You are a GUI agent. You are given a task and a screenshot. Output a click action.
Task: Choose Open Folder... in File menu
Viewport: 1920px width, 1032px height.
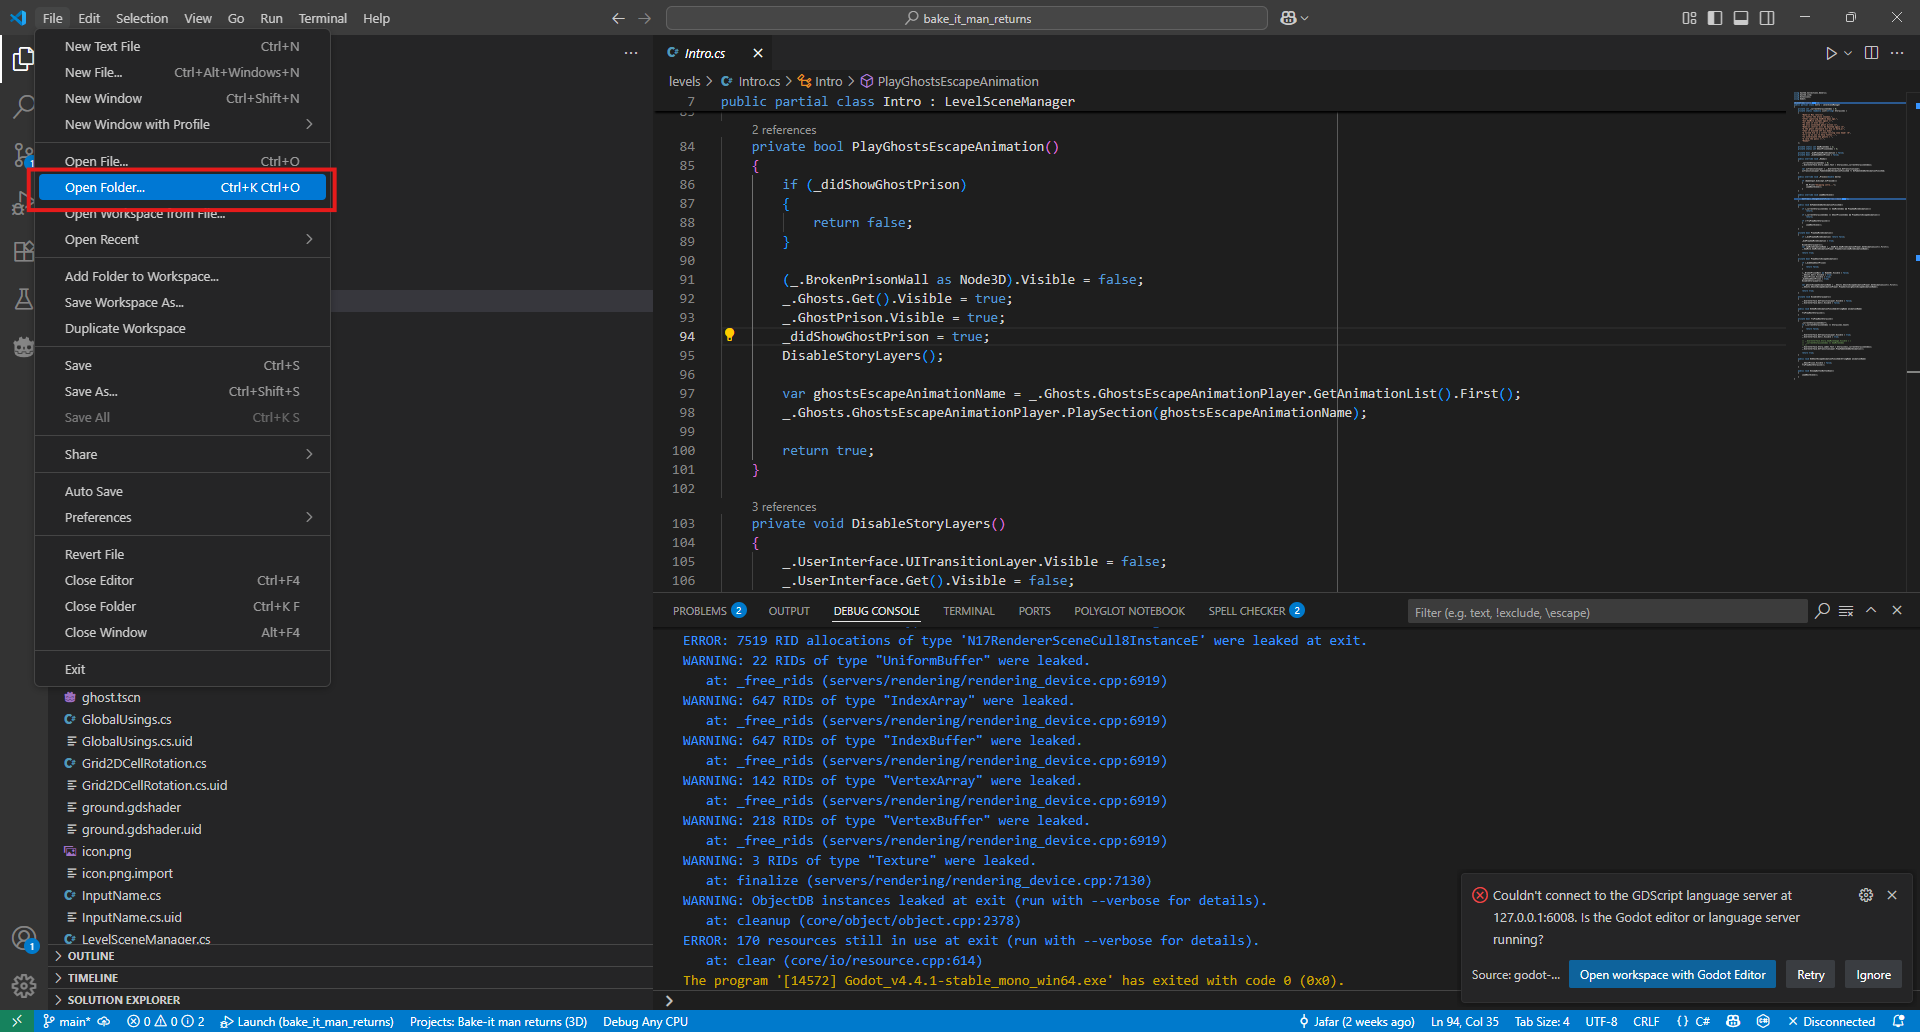182,187
